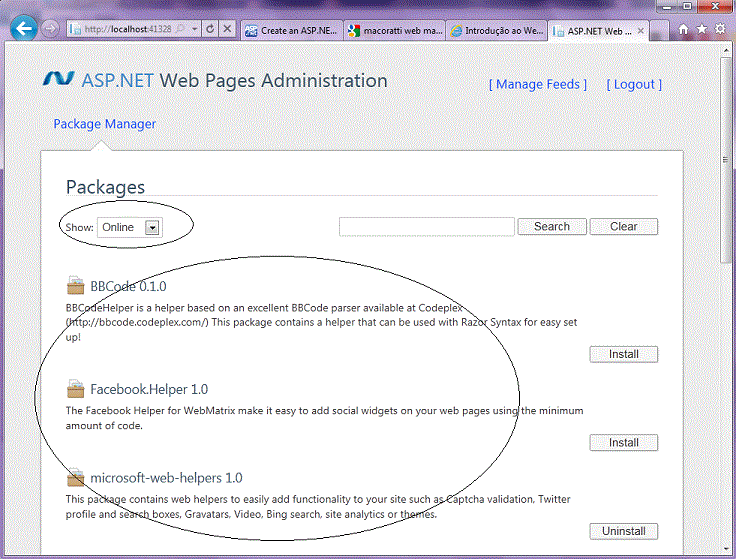
Task: Open Favorites with the star icon
Action: (x=702, y=29)
